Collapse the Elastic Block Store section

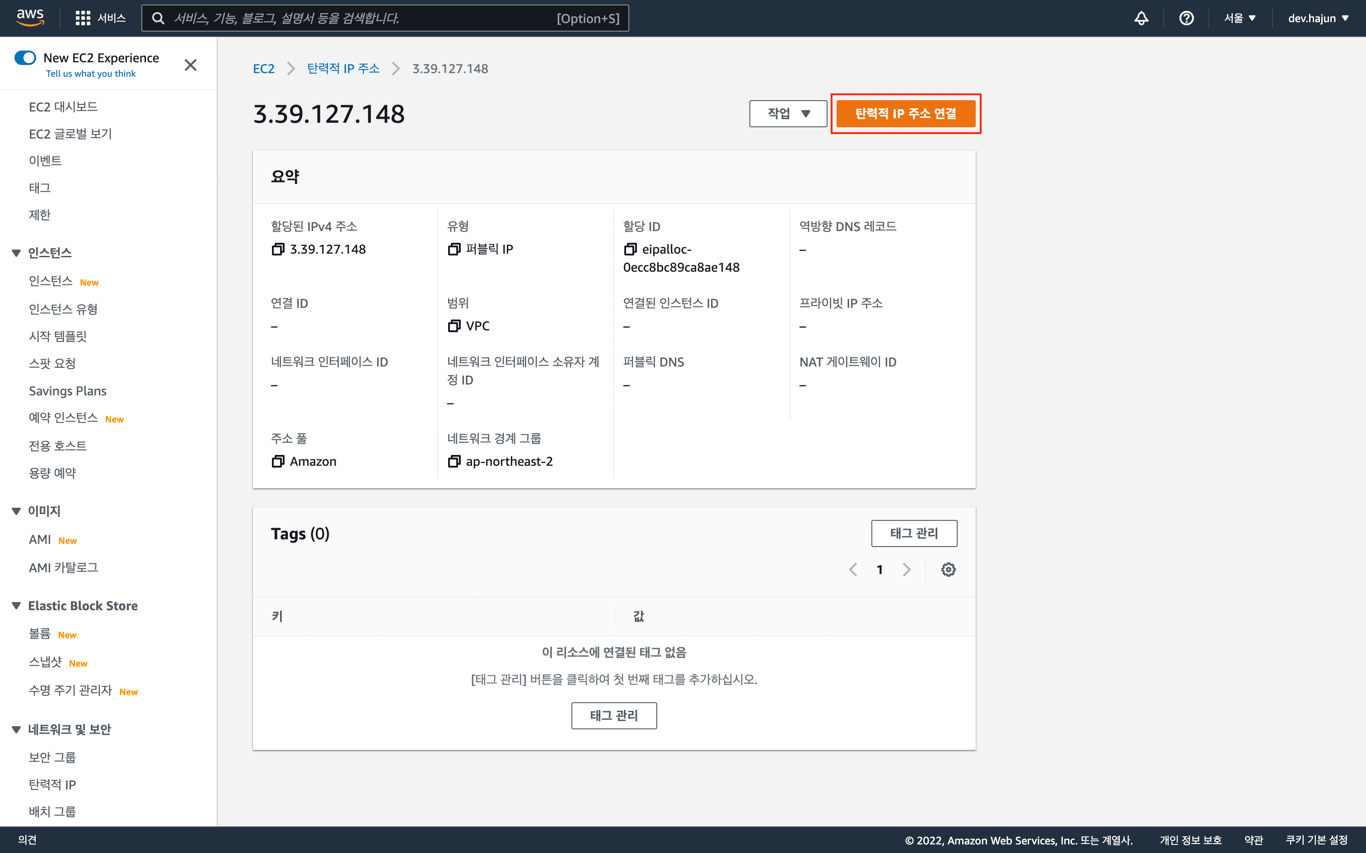coord(16,606)
